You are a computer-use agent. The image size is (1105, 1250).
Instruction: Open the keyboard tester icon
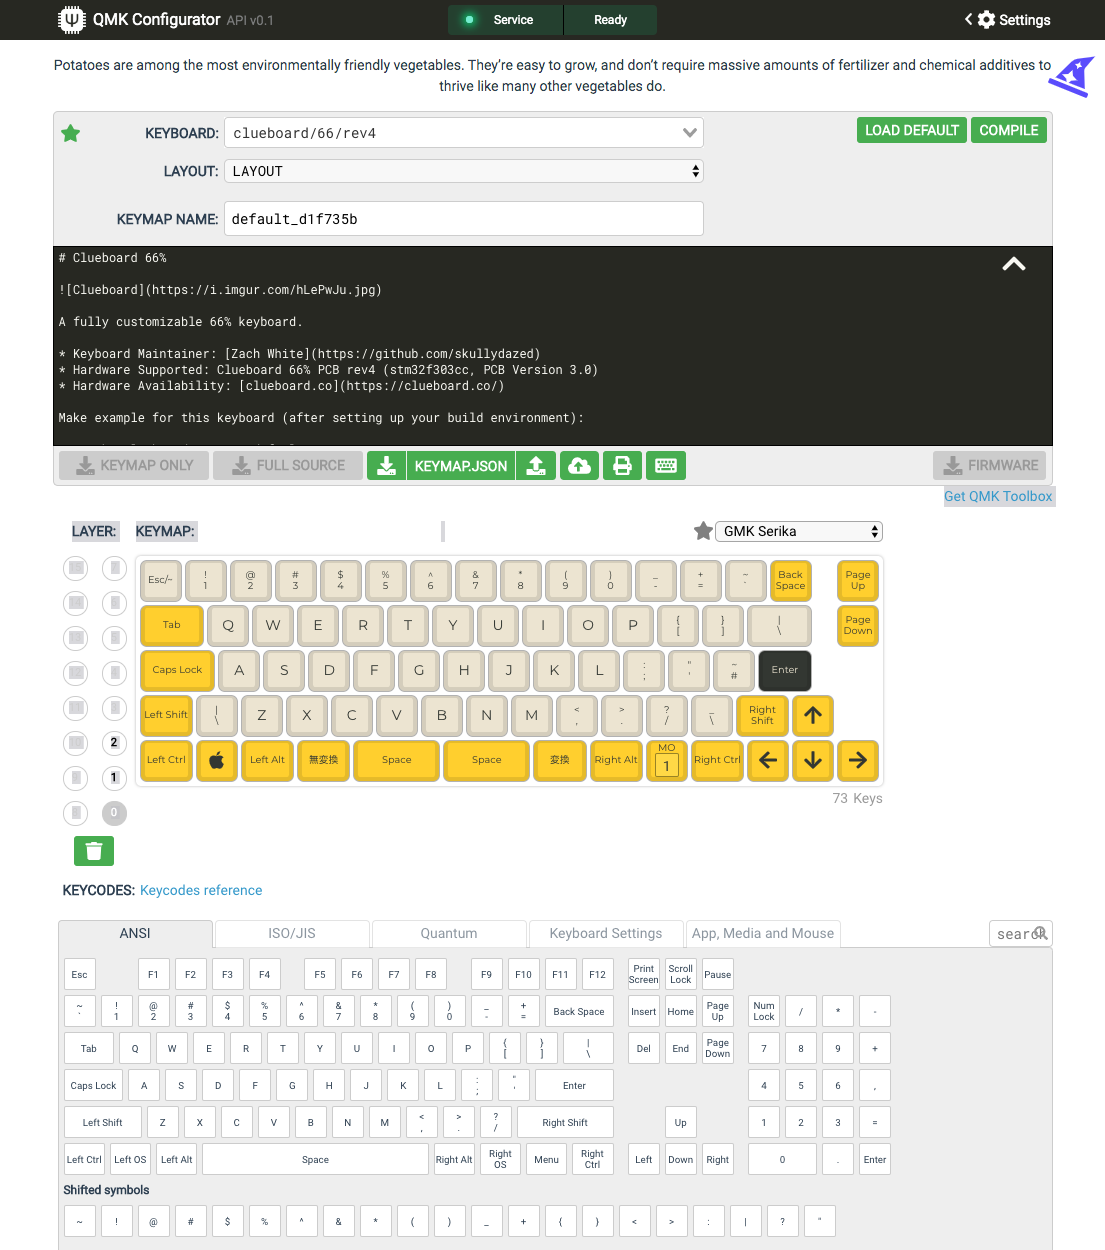tap(665, 465)
